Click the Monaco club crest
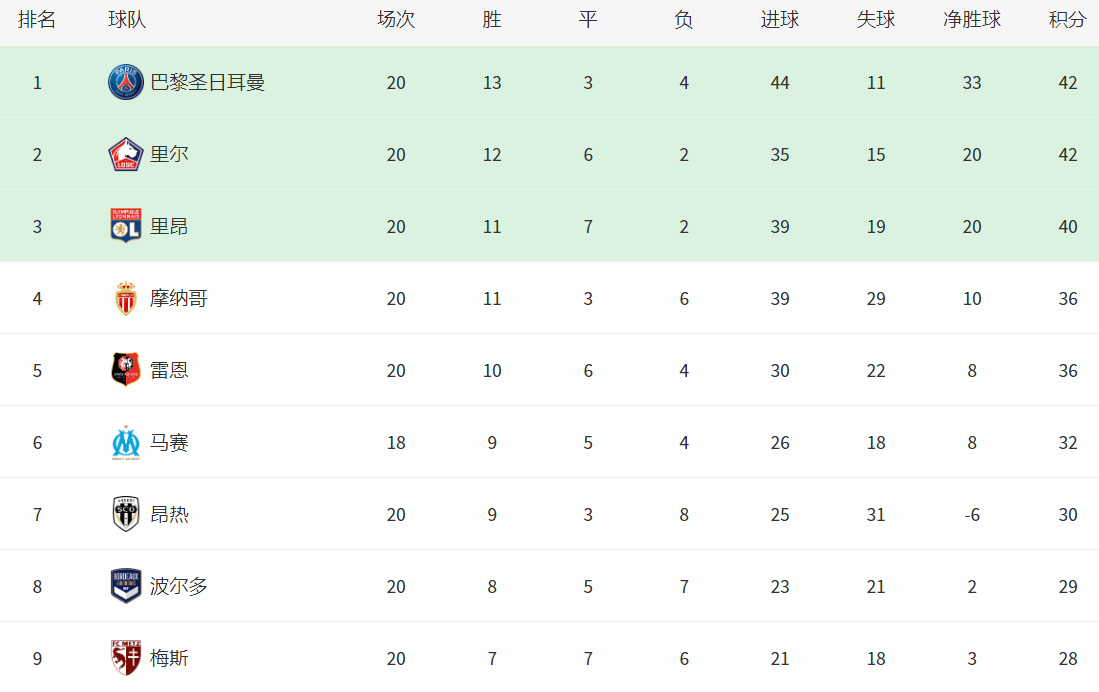 tap(126, 299)
